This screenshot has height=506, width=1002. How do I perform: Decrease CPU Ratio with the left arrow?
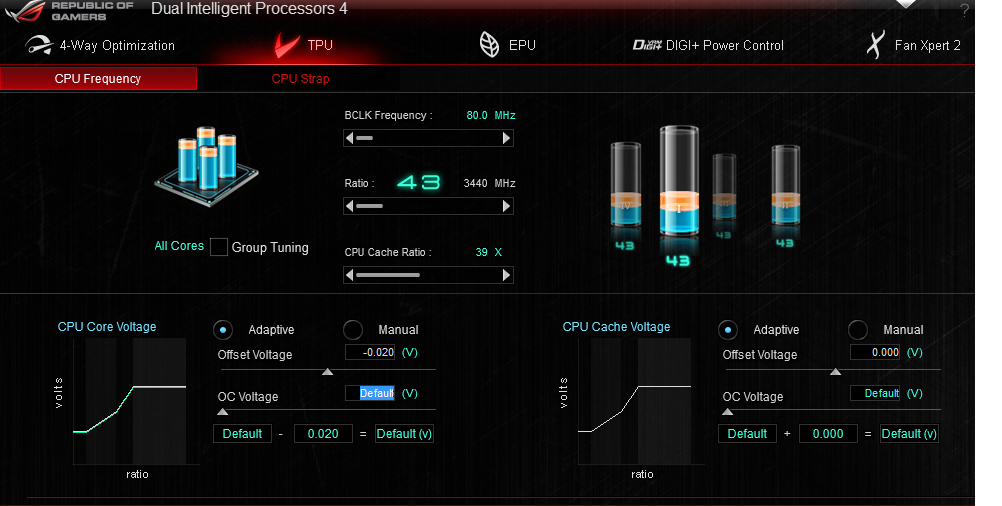pos(350,206)
